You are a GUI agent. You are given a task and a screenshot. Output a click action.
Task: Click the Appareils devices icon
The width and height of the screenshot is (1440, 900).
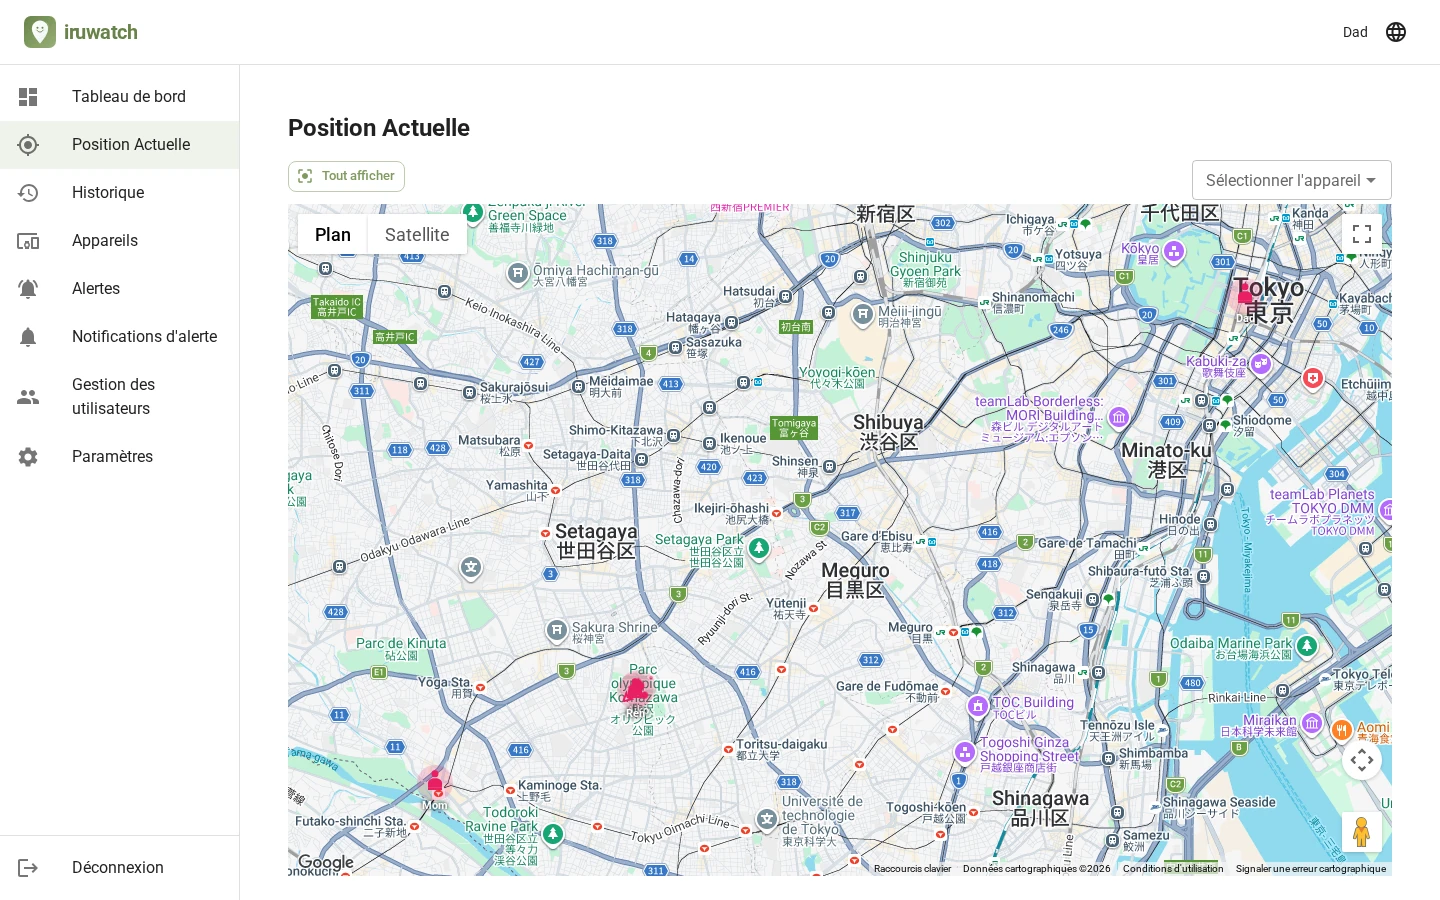pos(28,241)
